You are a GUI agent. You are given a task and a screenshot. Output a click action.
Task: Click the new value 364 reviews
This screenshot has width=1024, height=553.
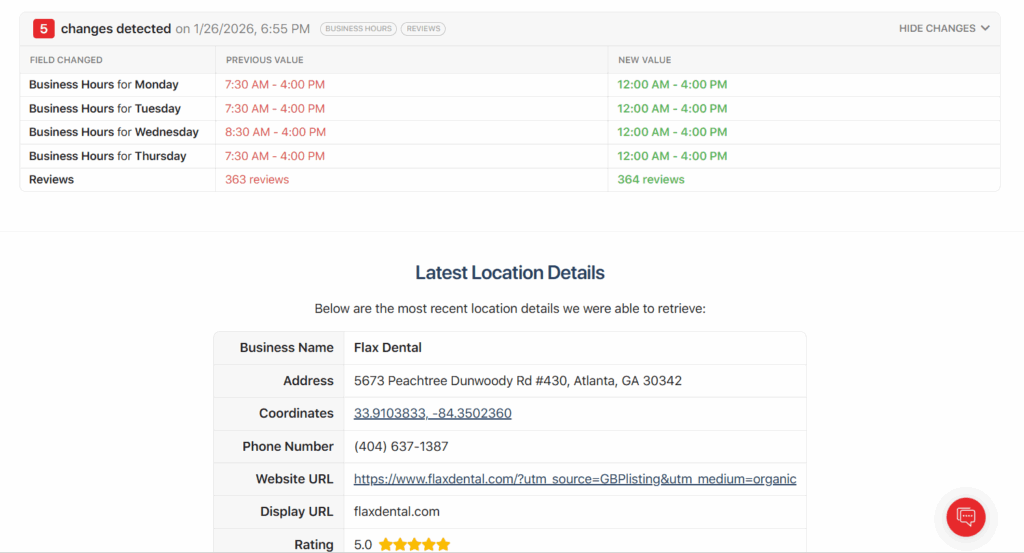point(651,180)
